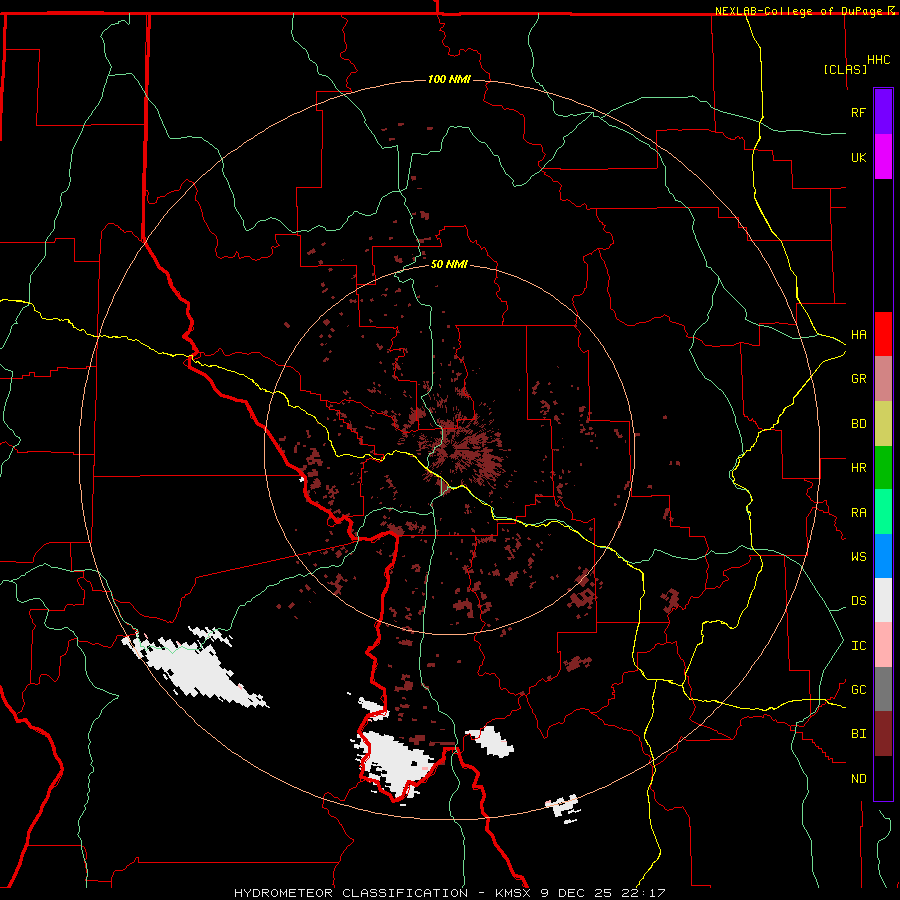Click the IC legend label

[859, 646]
